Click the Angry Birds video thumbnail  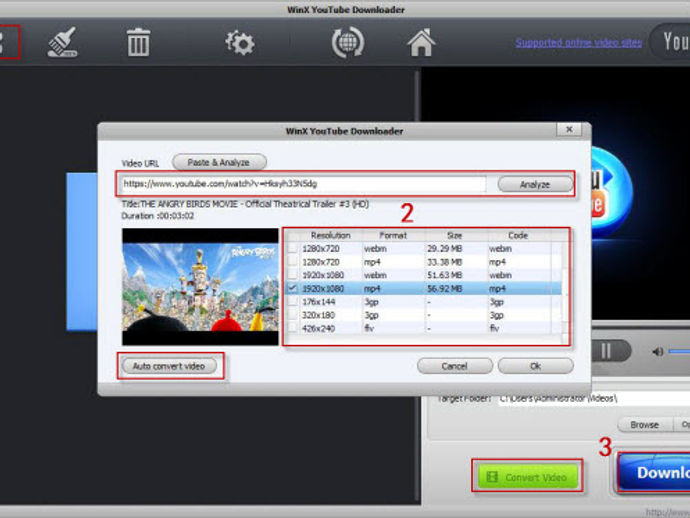pos(200,287)
